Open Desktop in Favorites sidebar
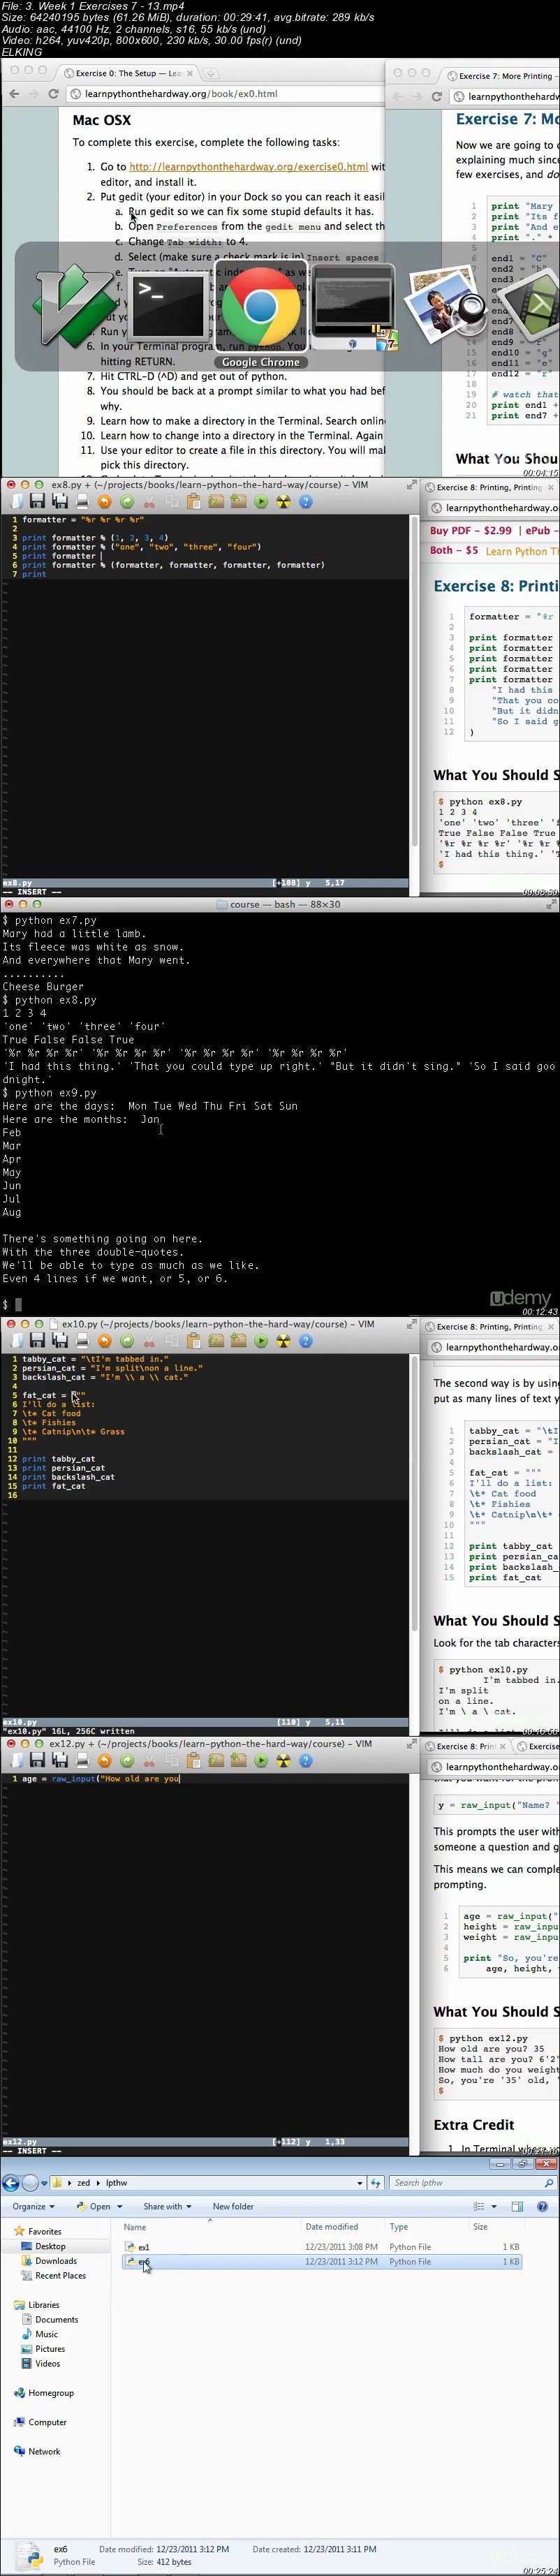The image size is (560, 2576). point(50,2246)
